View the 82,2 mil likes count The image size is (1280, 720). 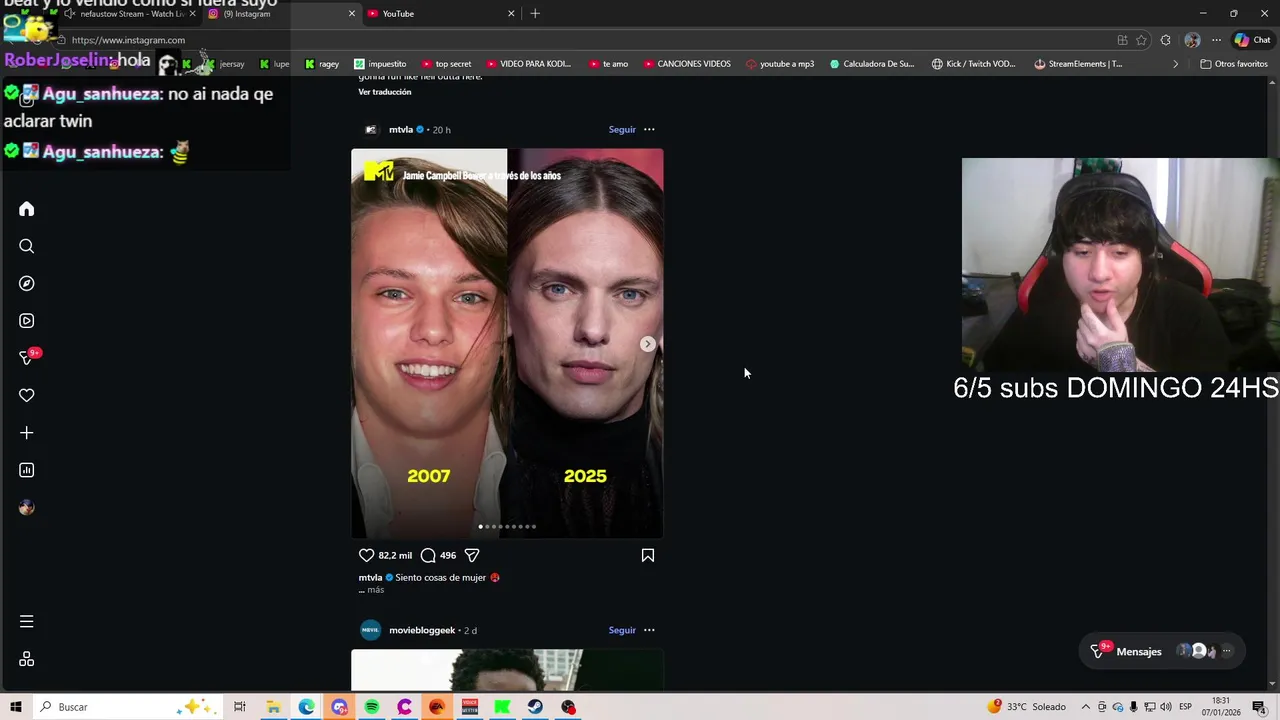395,555
